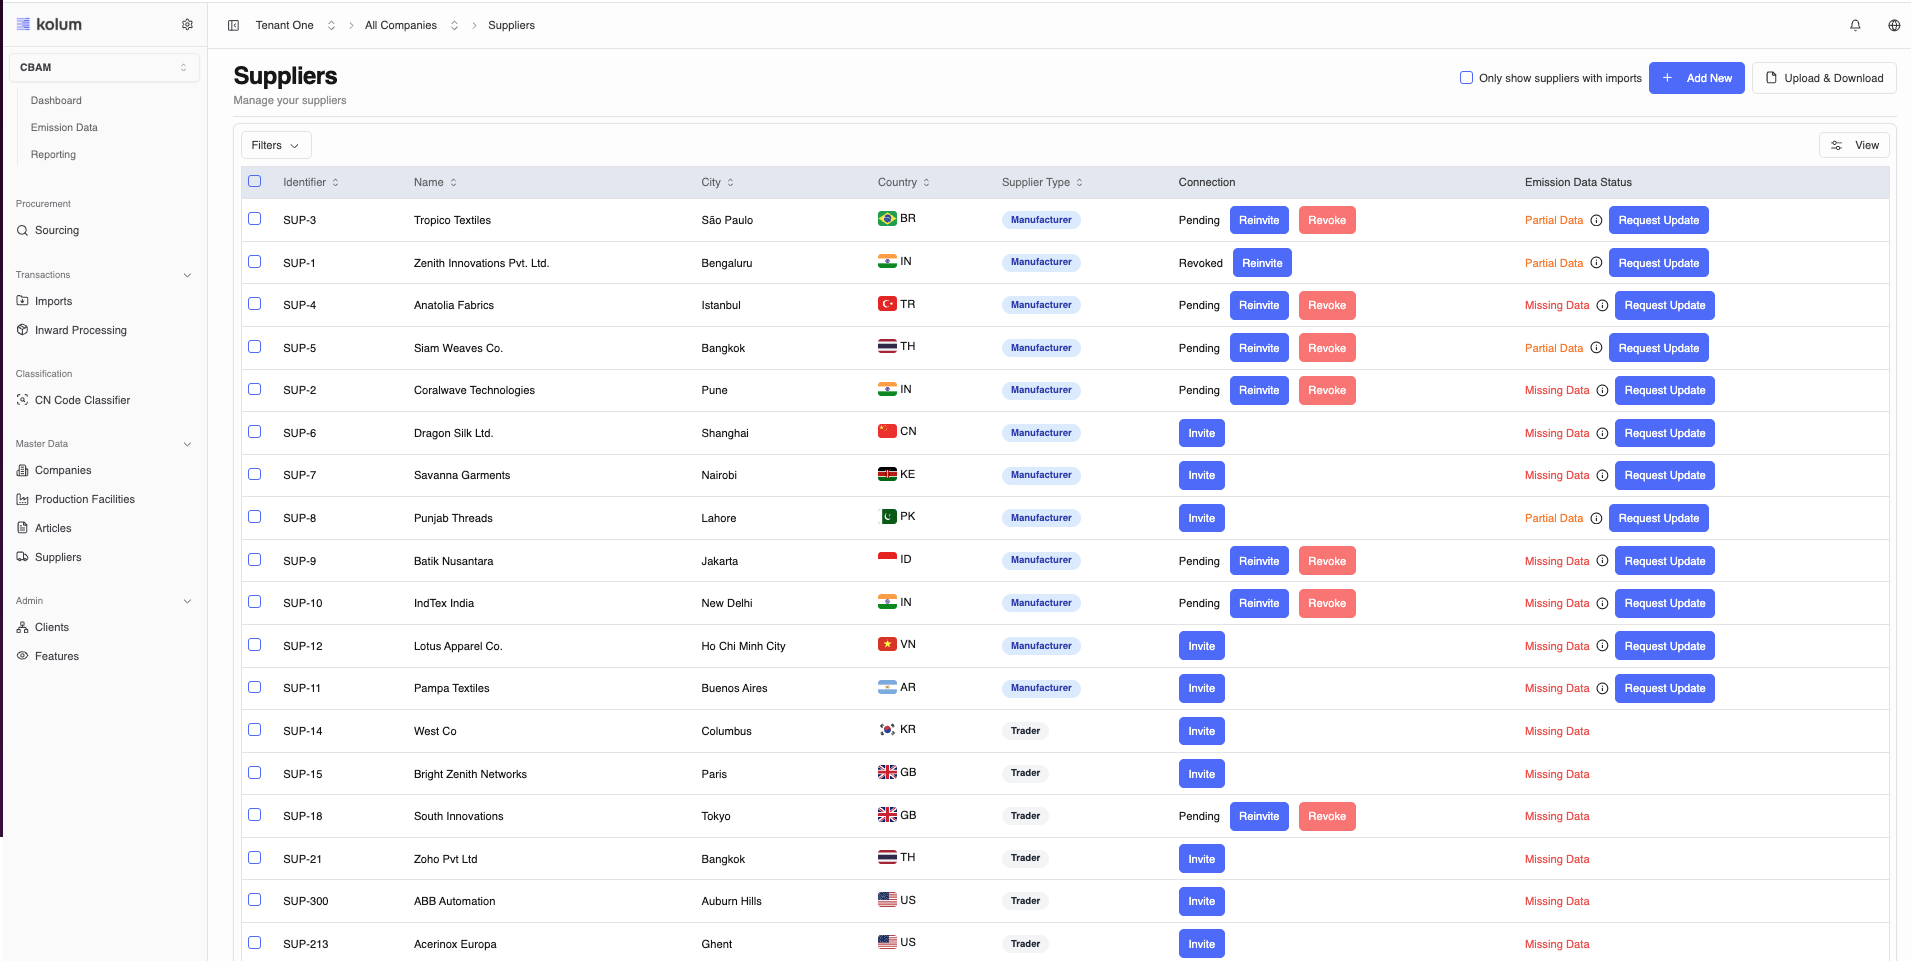
Task: Select the SUP-1 row checkbox
Action: tap(255, 262)
